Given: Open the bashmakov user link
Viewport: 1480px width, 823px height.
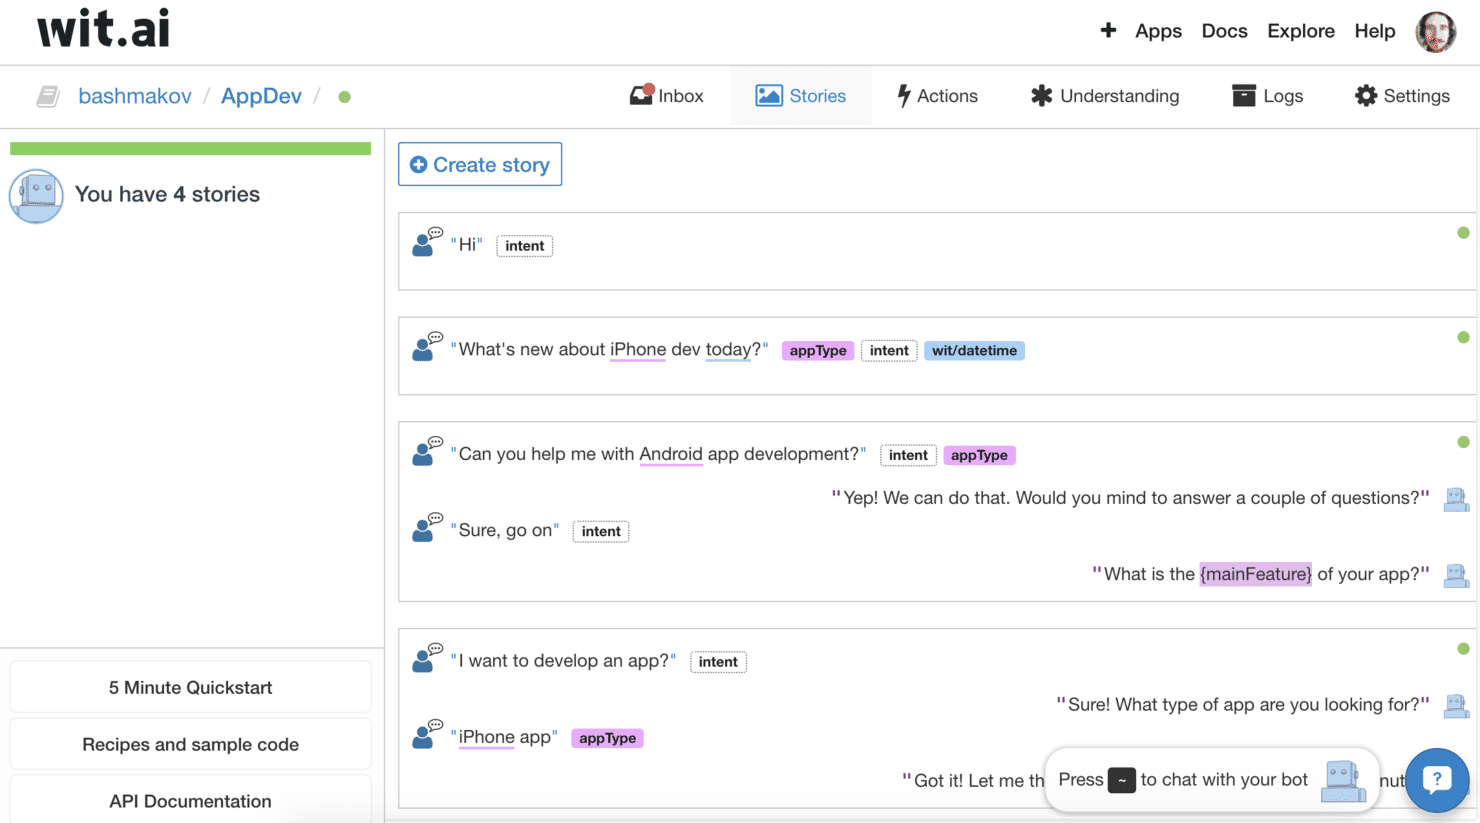Looking at the screenshot, I should (x=135, y=96).
